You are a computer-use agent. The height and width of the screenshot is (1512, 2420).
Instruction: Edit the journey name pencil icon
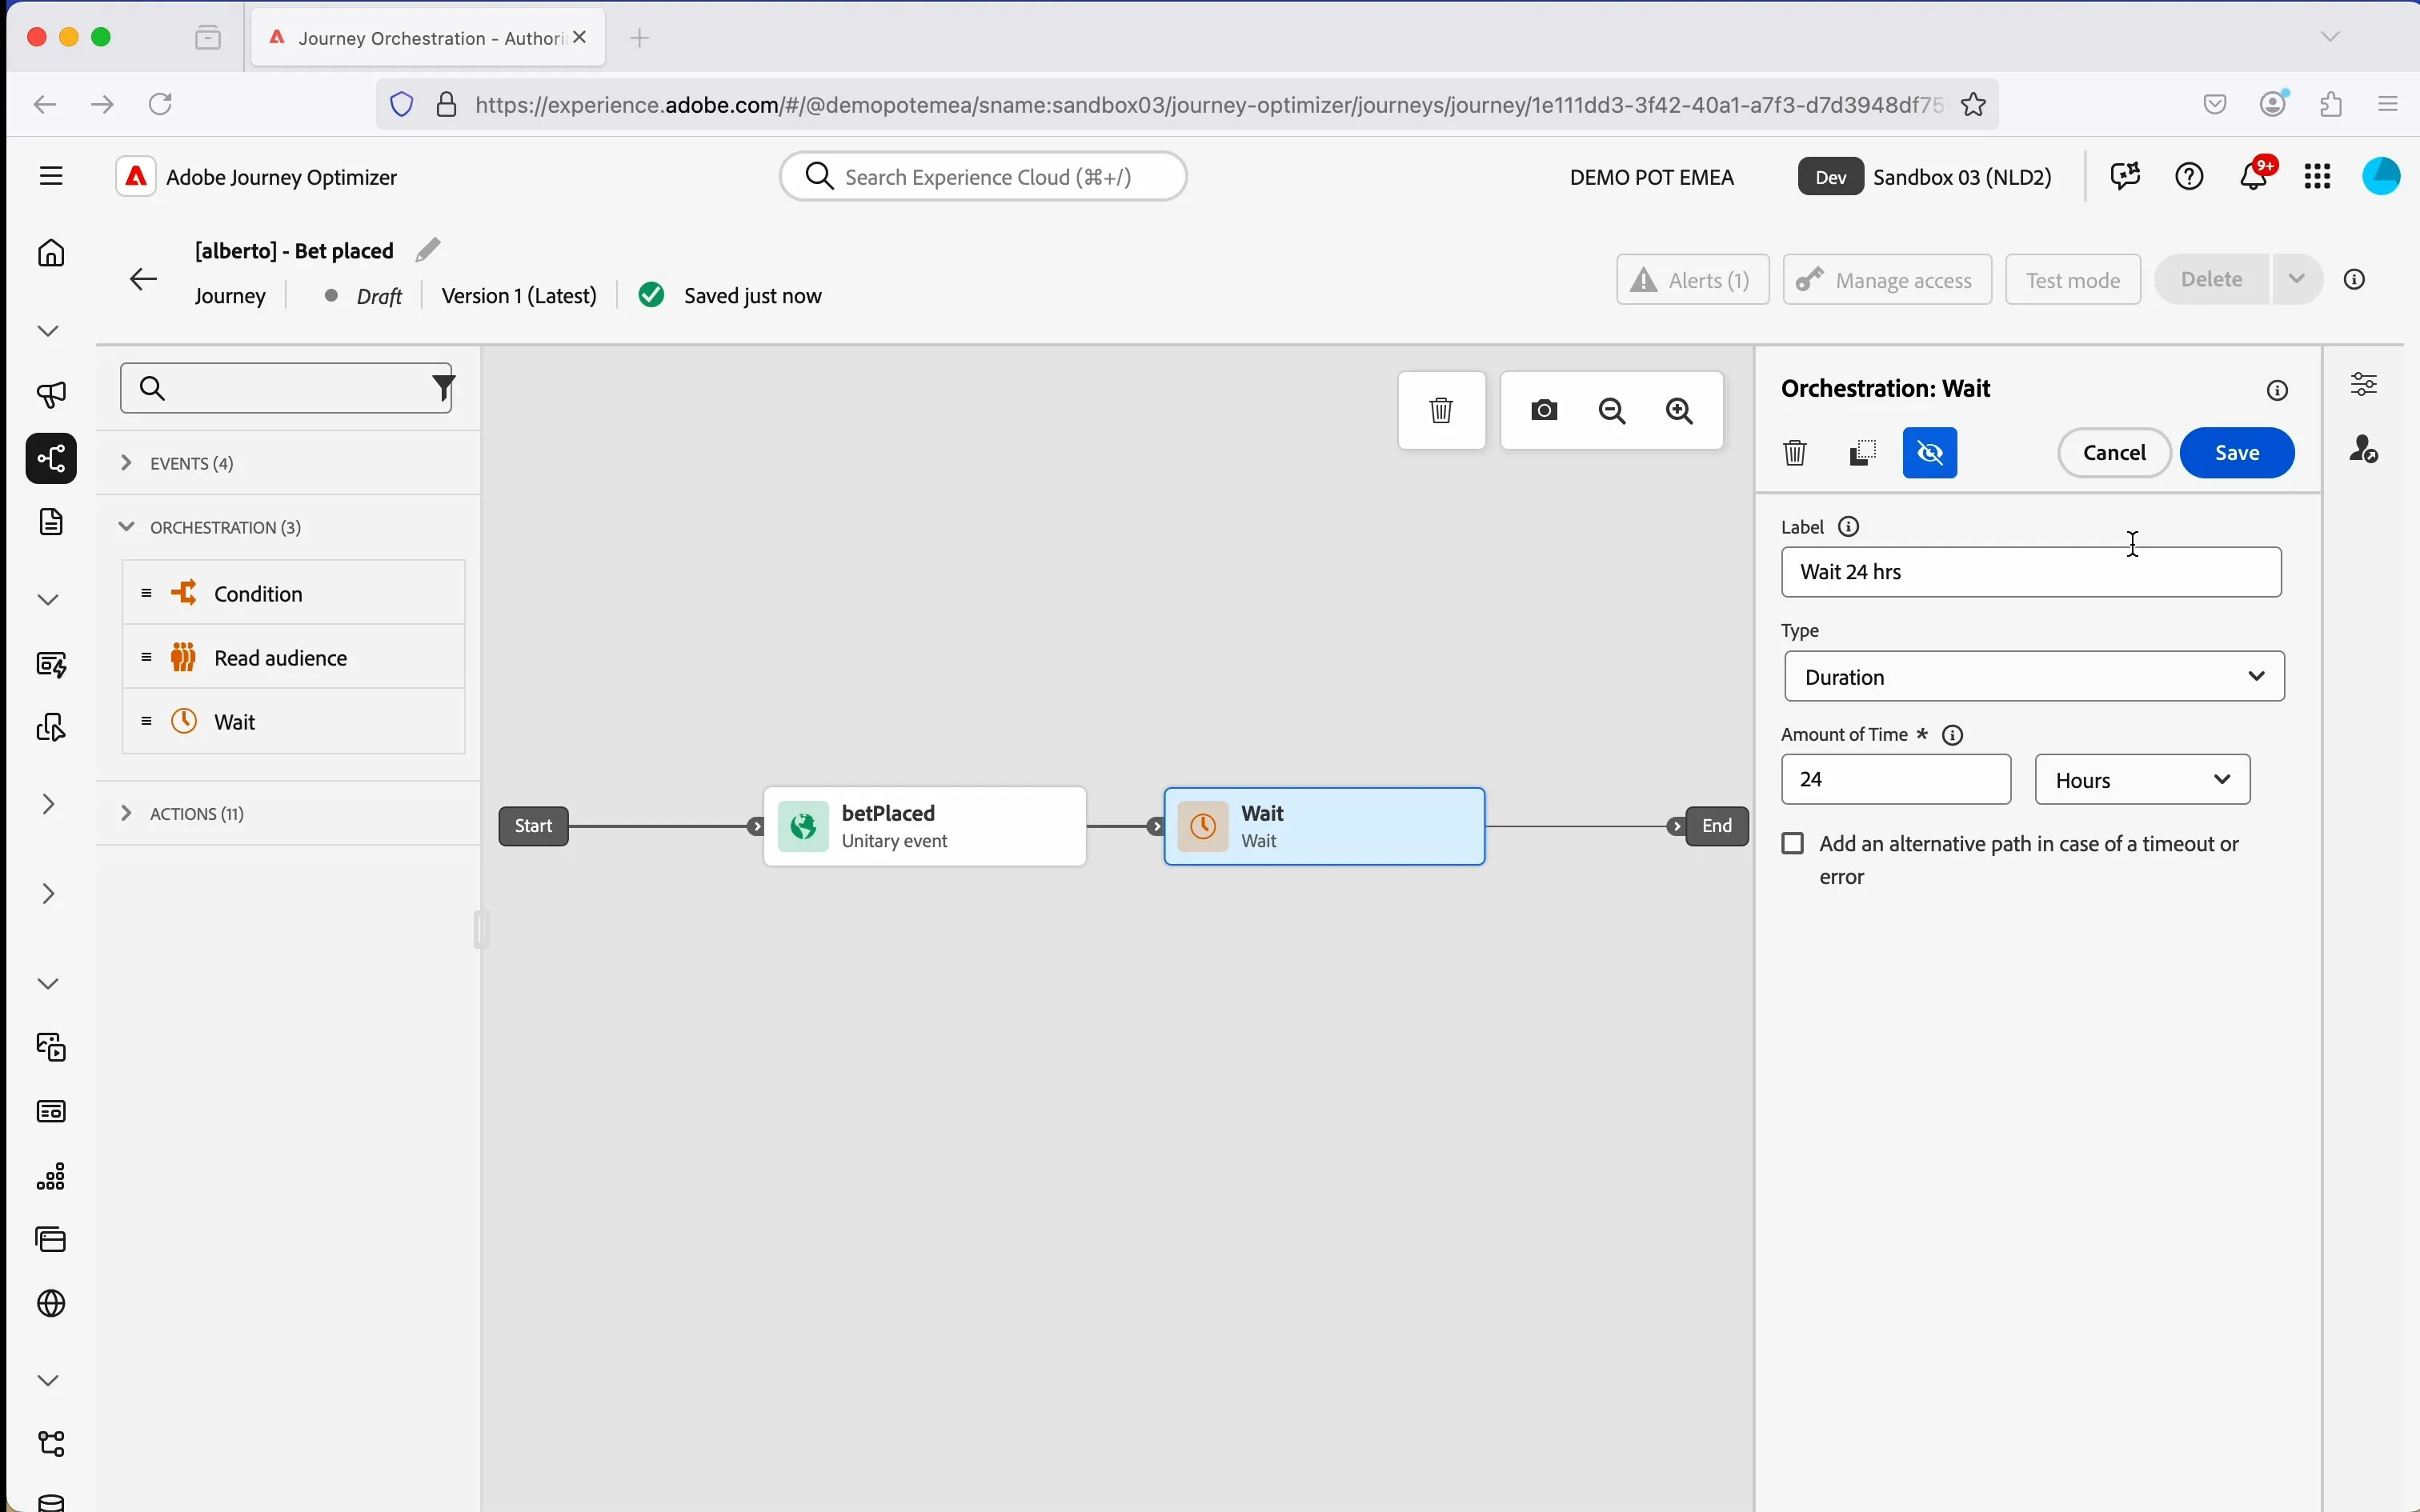click(x=429, y=250)
